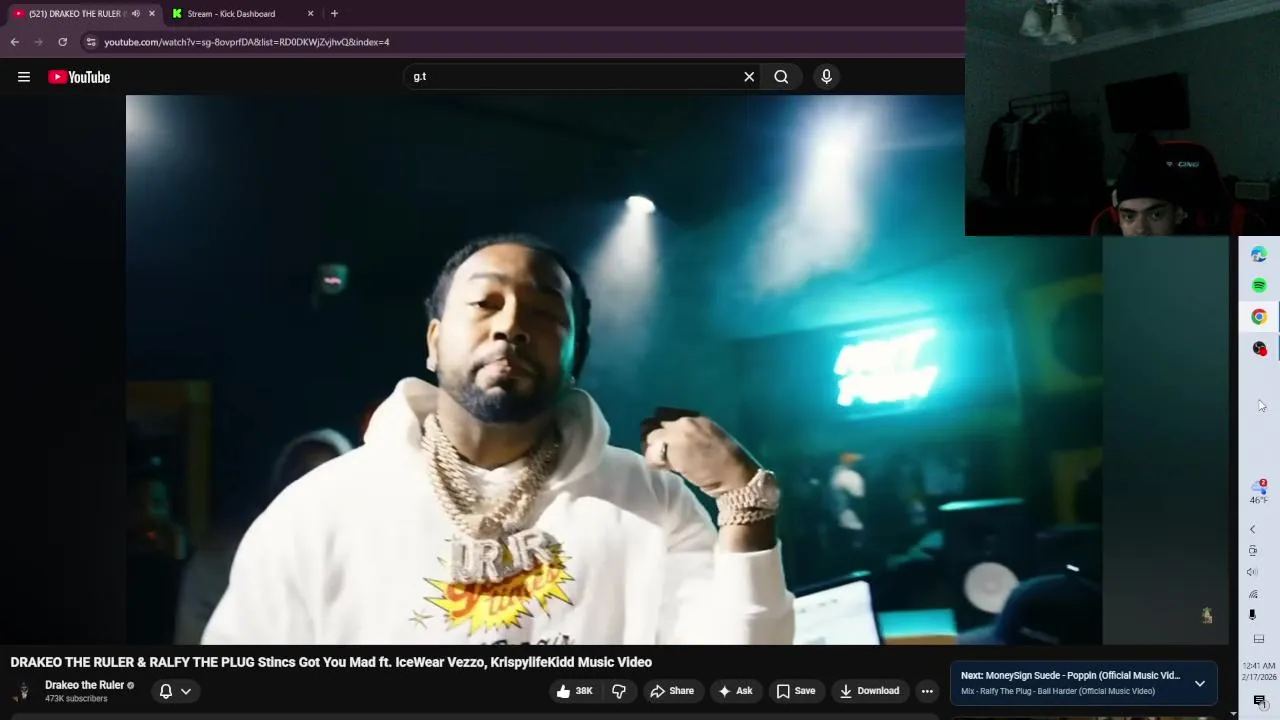
Task: Mute the YouTube tab via speaker icon
Action: [136, 14]
